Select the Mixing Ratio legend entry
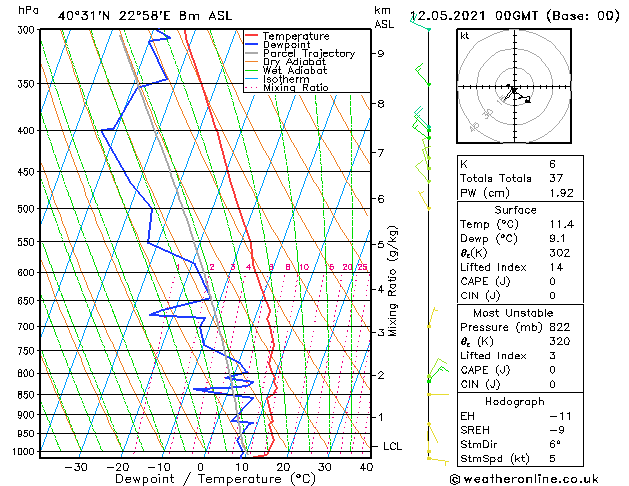The height and width of the screenshot is (486, 629). point(296,87)
